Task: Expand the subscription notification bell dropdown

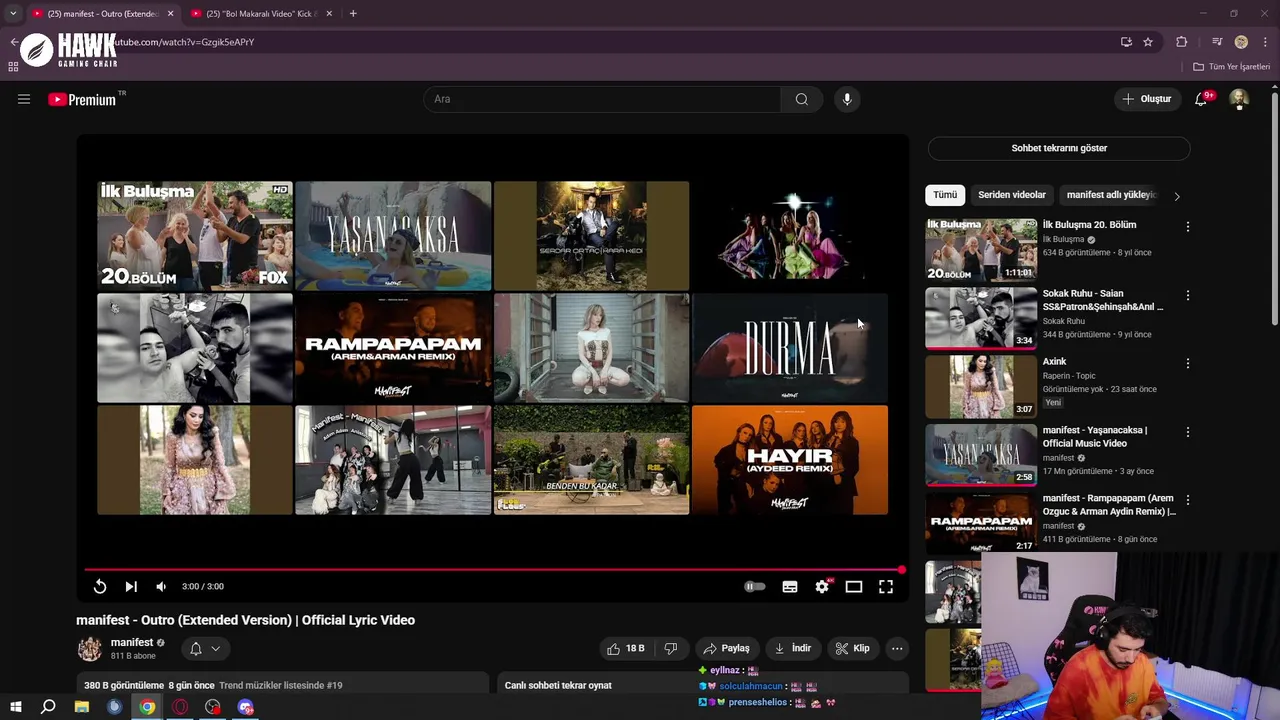Action: click(x=205, y=649)
